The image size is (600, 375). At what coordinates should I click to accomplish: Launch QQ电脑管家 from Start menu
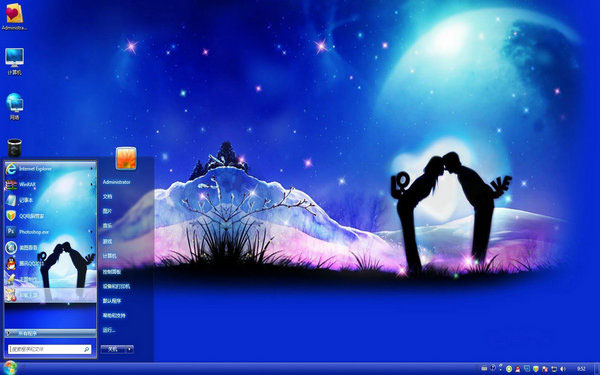click(x=49, y=216)
